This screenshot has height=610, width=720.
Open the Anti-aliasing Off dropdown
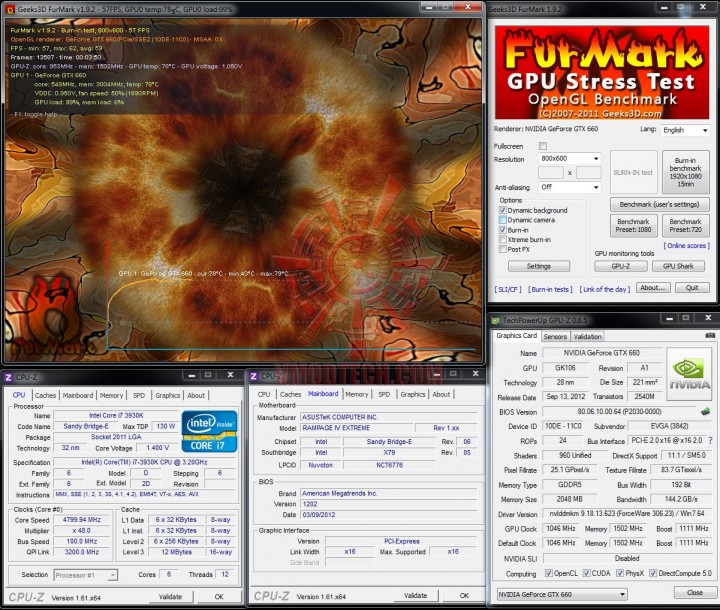point(569,187)
